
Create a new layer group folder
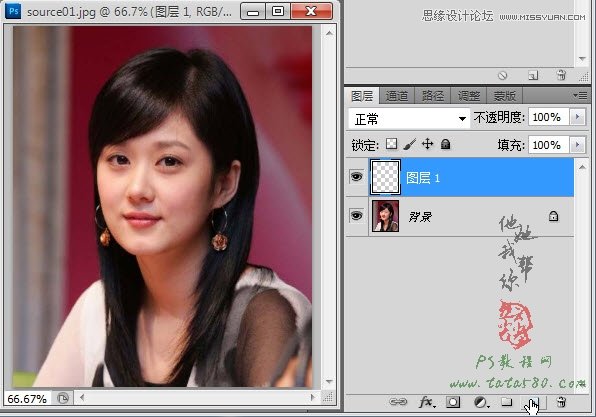pyautogui.click(x=506, y=401)
